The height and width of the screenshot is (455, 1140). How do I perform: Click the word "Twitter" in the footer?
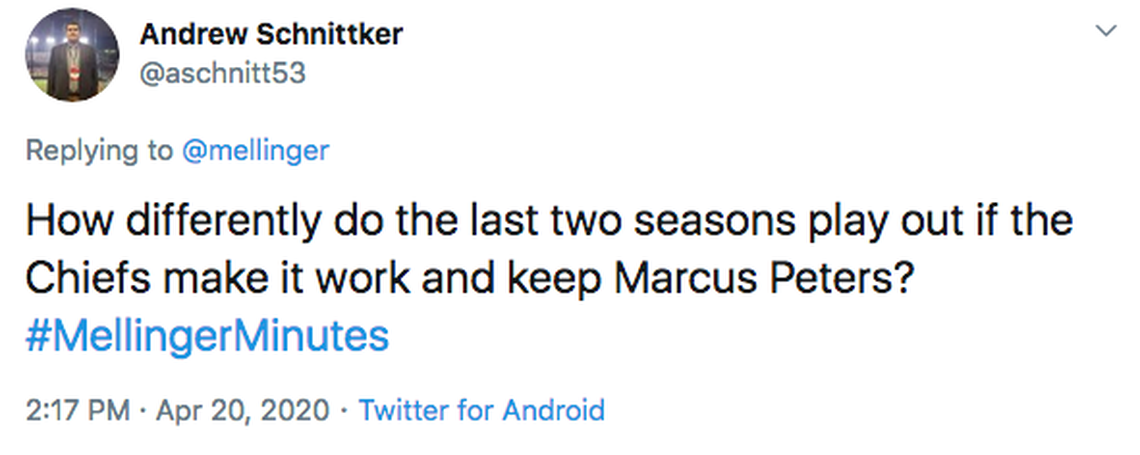(403, 410)
